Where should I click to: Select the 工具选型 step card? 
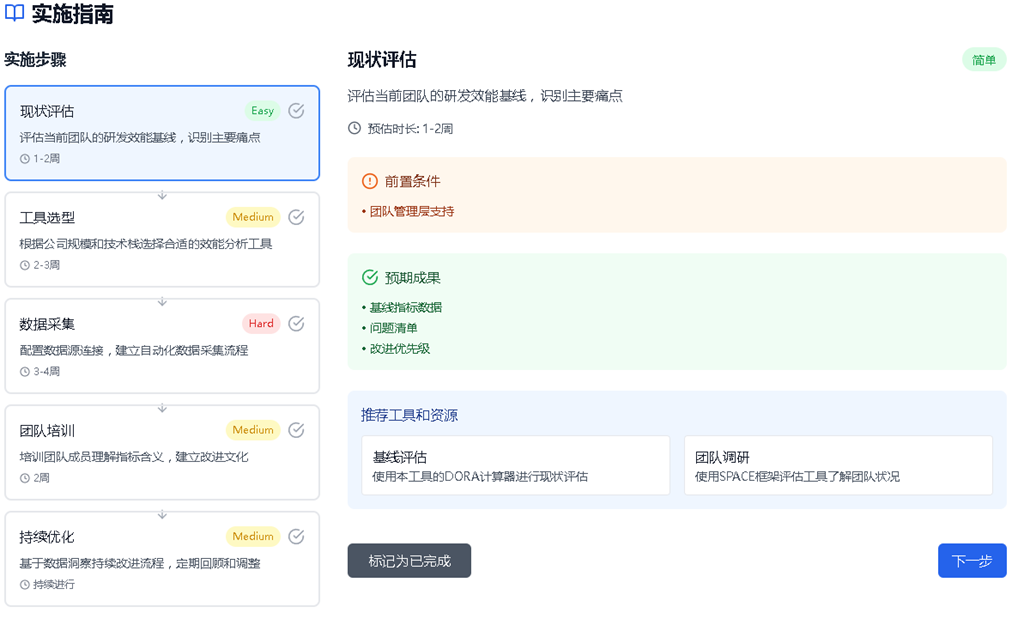(x=162, y=239)
